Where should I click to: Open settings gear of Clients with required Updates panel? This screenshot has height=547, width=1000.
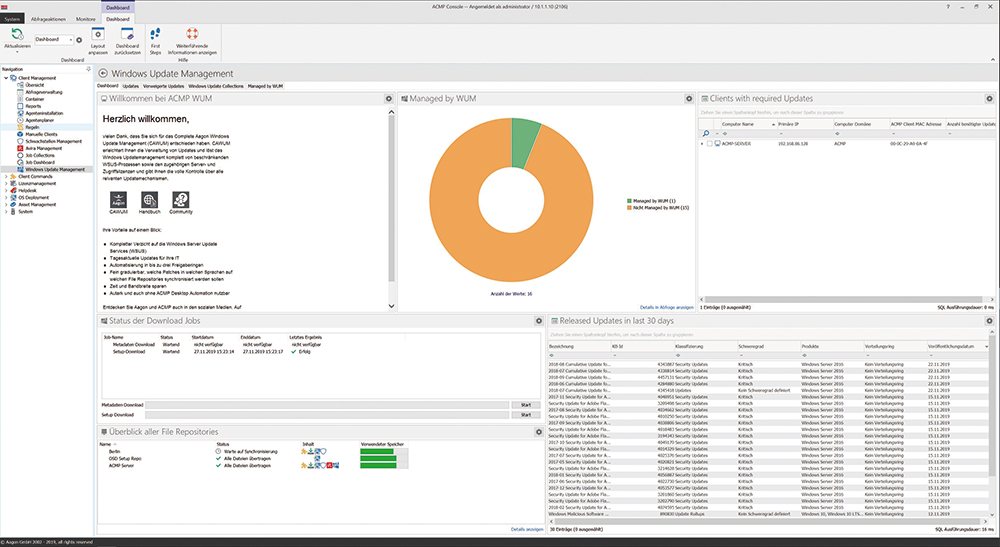click(989, 99)
